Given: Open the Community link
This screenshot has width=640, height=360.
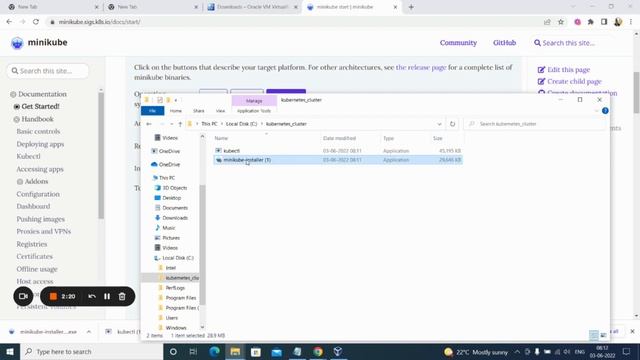Looking at the screenshot, I should 458,43.
